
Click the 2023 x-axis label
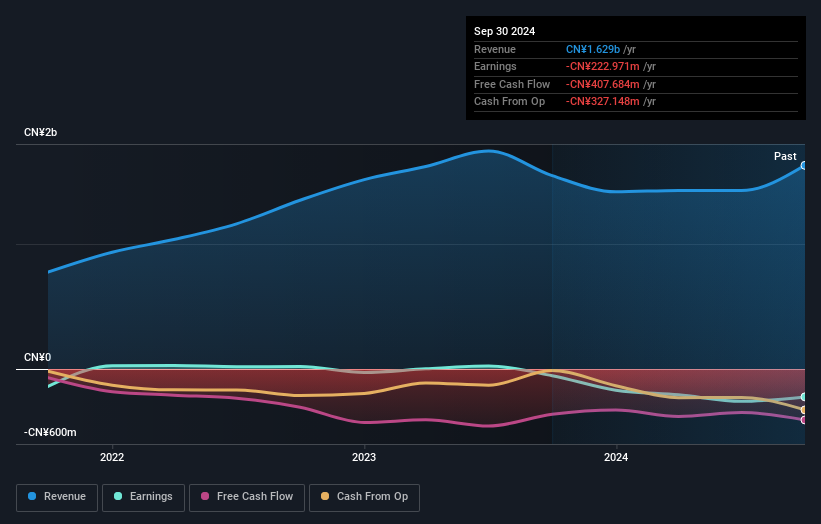coord(364,457)
